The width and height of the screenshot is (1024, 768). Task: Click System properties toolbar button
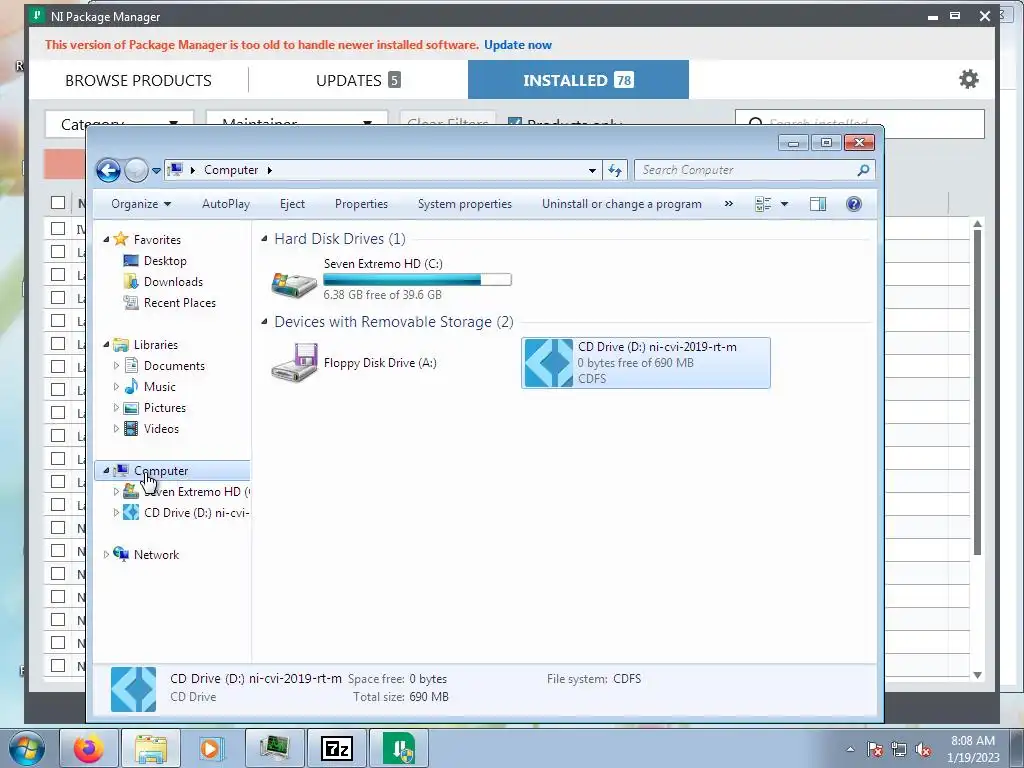(x=465, y=204)
